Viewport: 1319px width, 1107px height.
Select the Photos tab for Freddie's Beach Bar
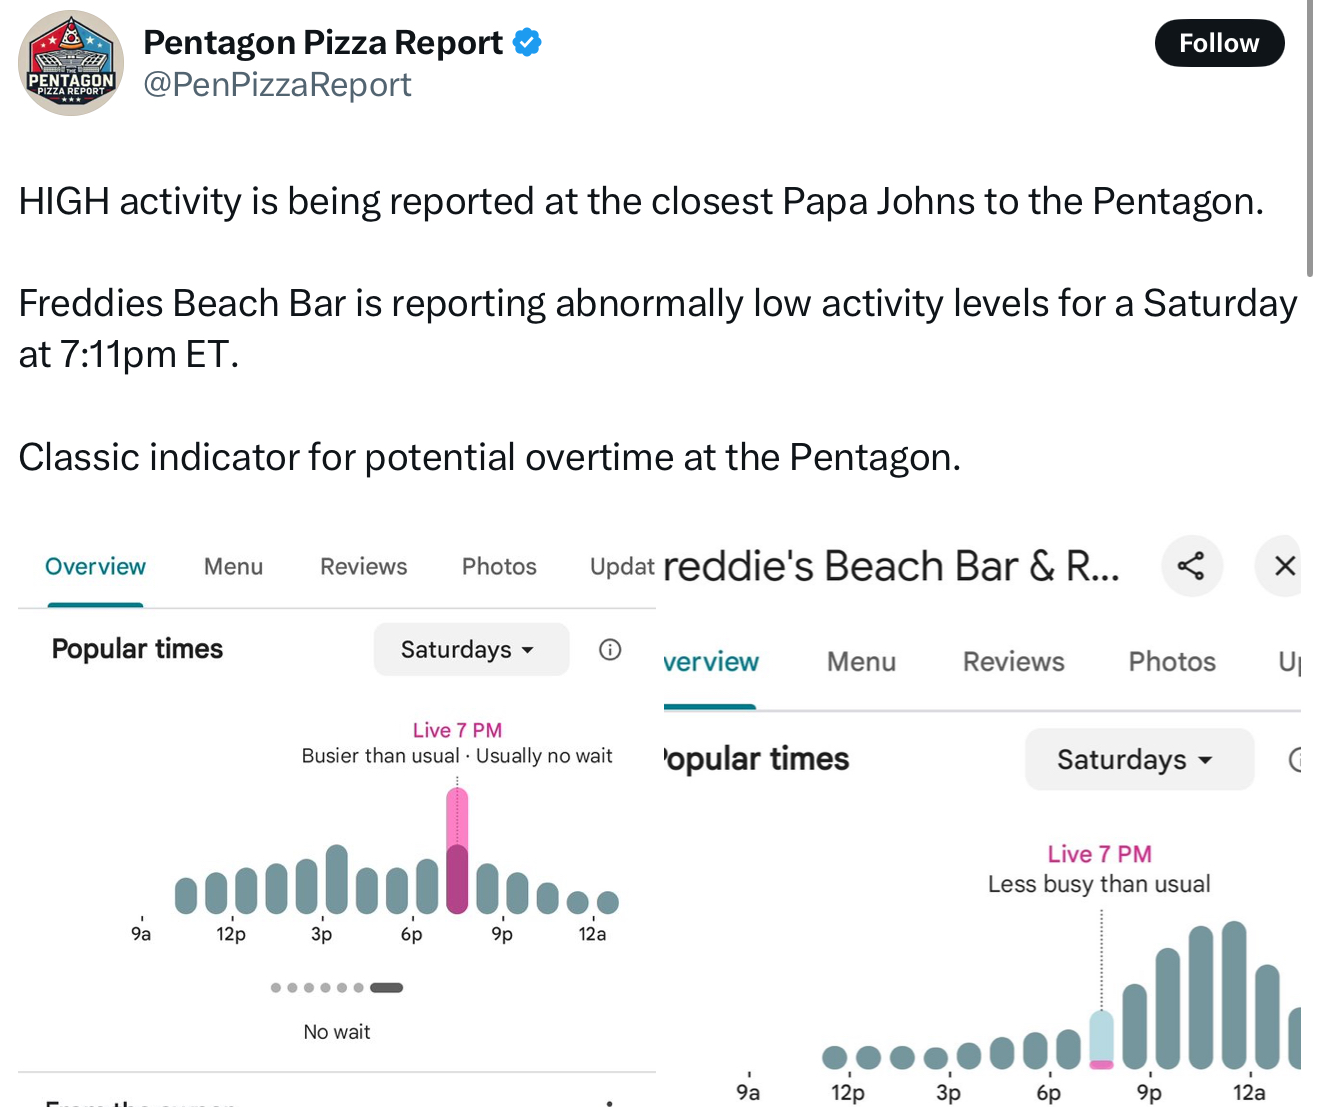1172,662
